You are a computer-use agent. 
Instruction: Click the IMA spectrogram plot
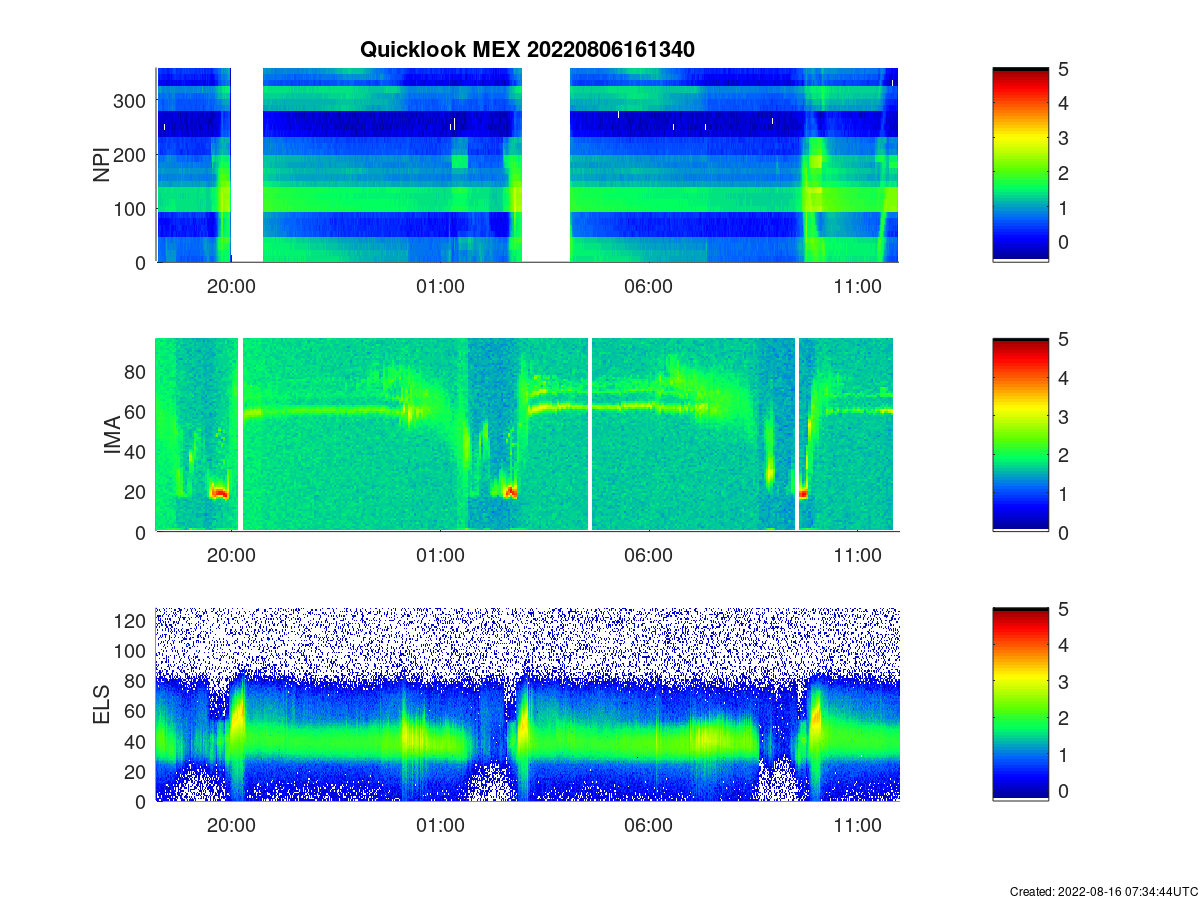(527, 435)
